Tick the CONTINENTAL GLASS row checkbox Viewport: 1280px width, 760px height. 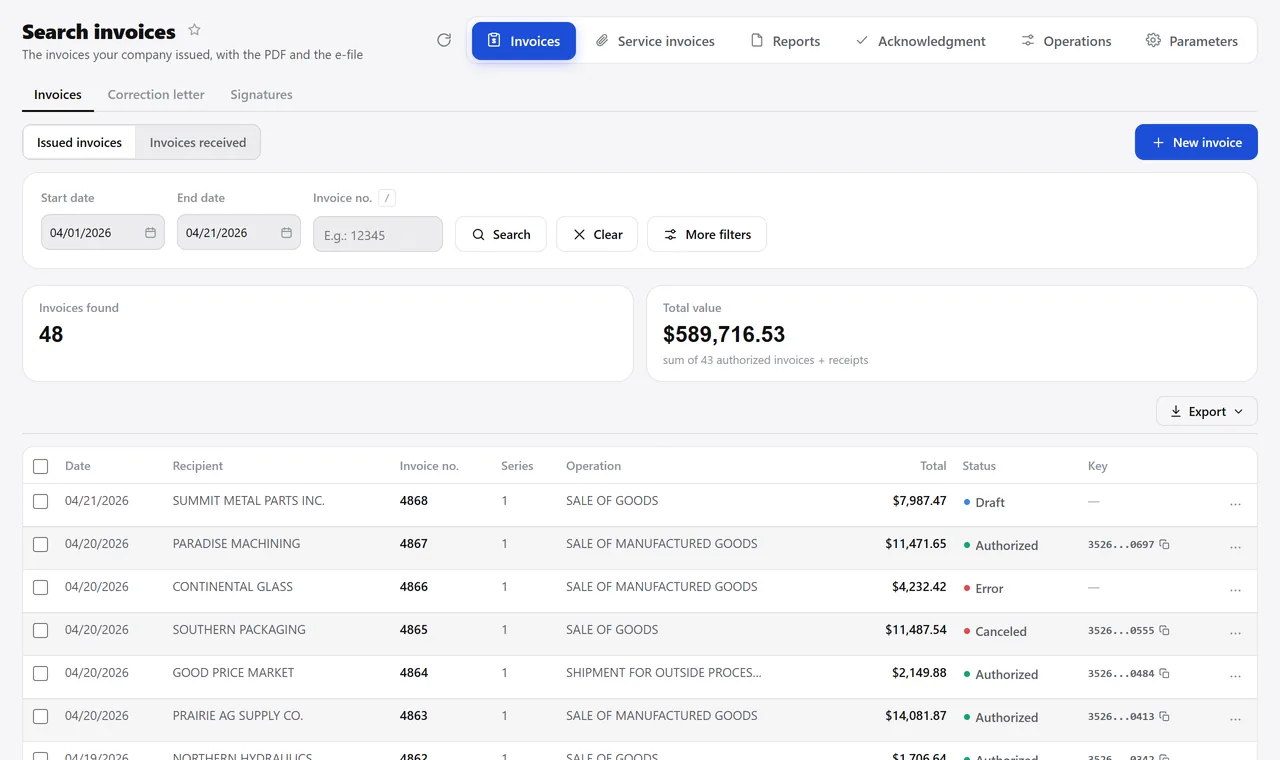coord(40,588)
